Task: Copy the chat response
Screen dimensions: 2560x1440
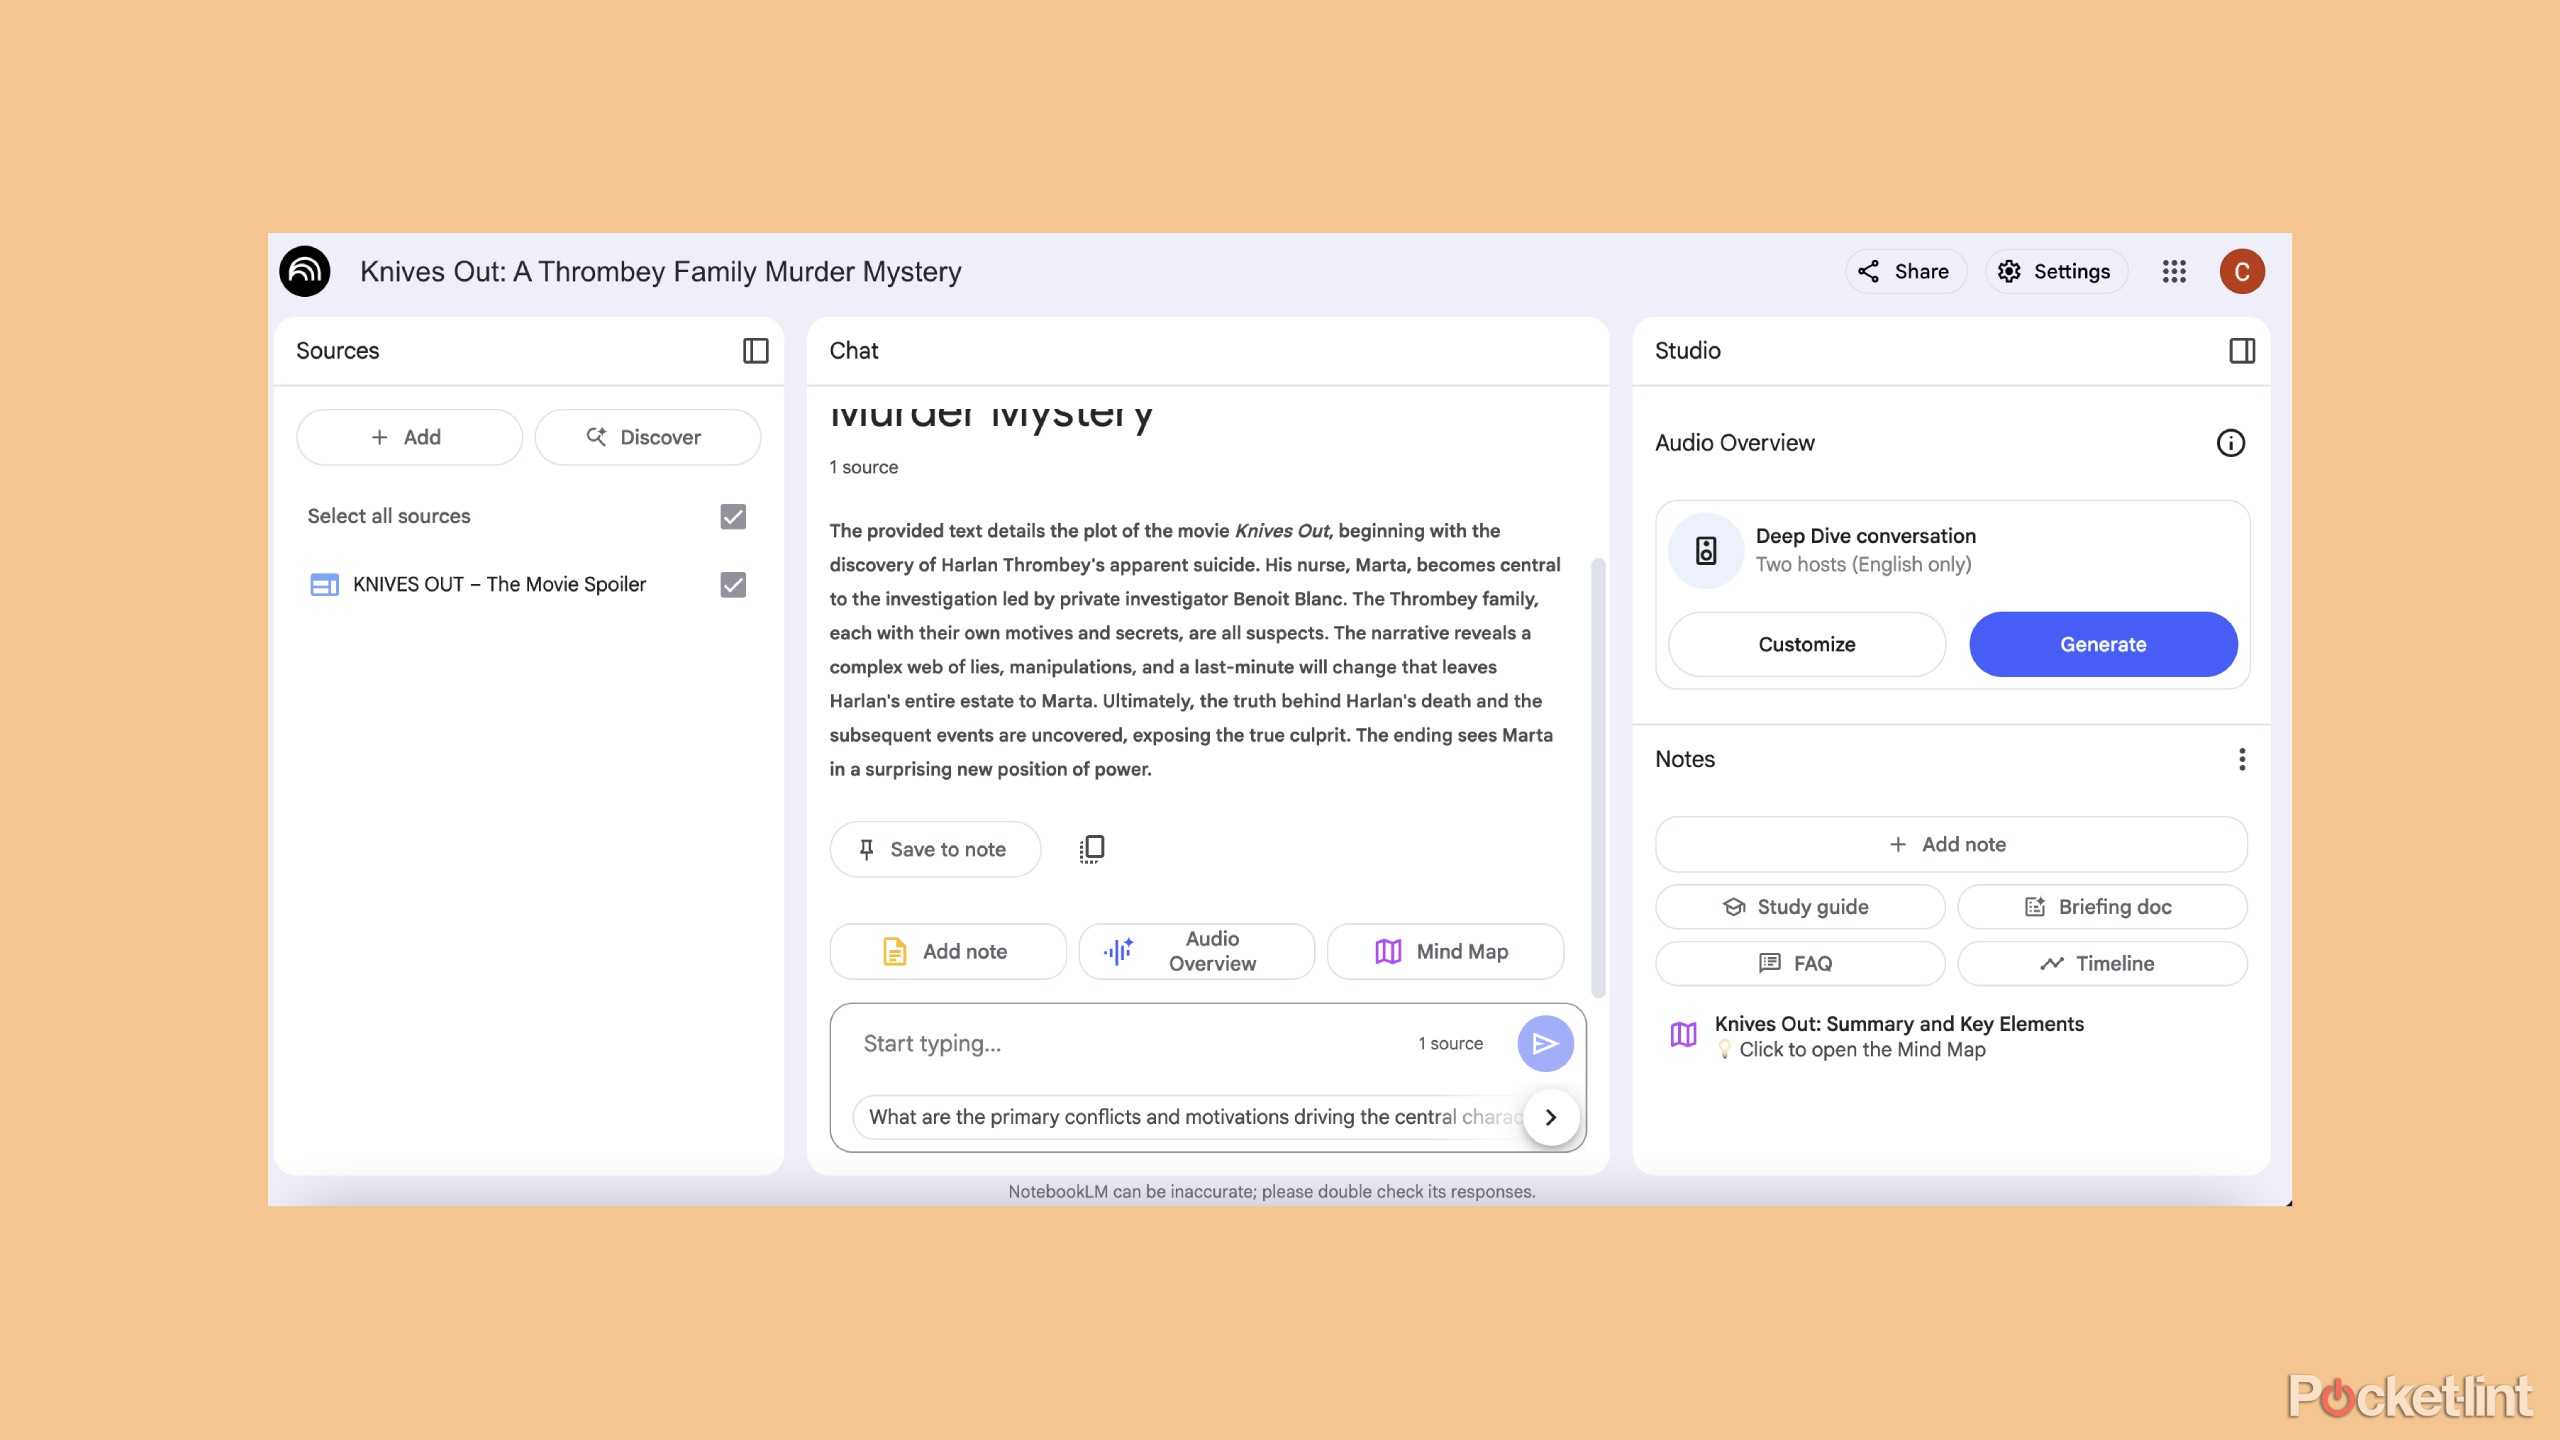Action: click(1091, 848)
